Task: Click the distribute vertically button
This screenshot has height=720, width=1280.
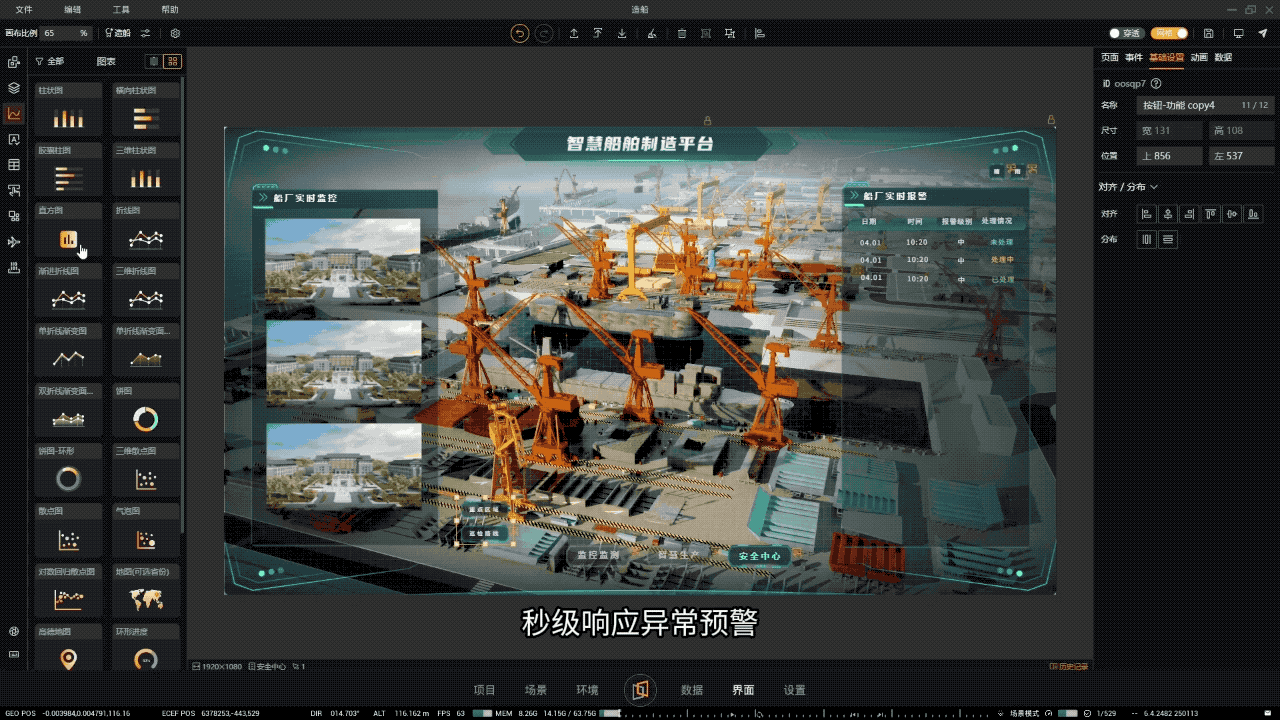Action: [x=1168, y=239]
